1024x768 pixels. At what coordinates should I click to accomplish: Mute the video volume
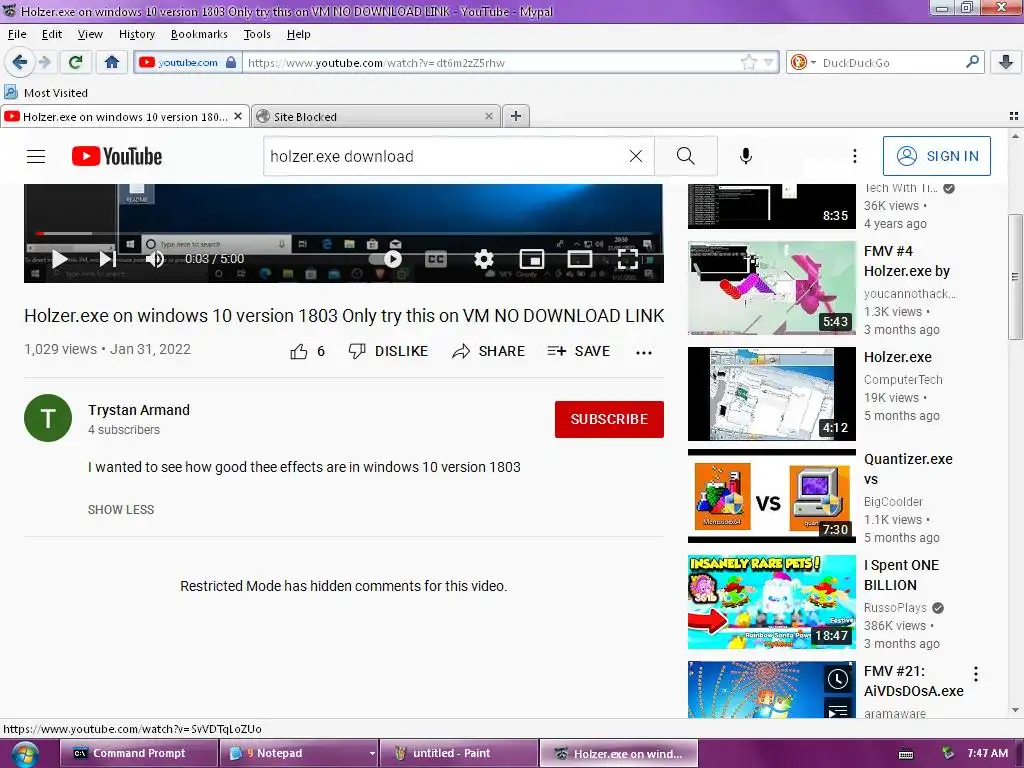(x=155, y=259)
